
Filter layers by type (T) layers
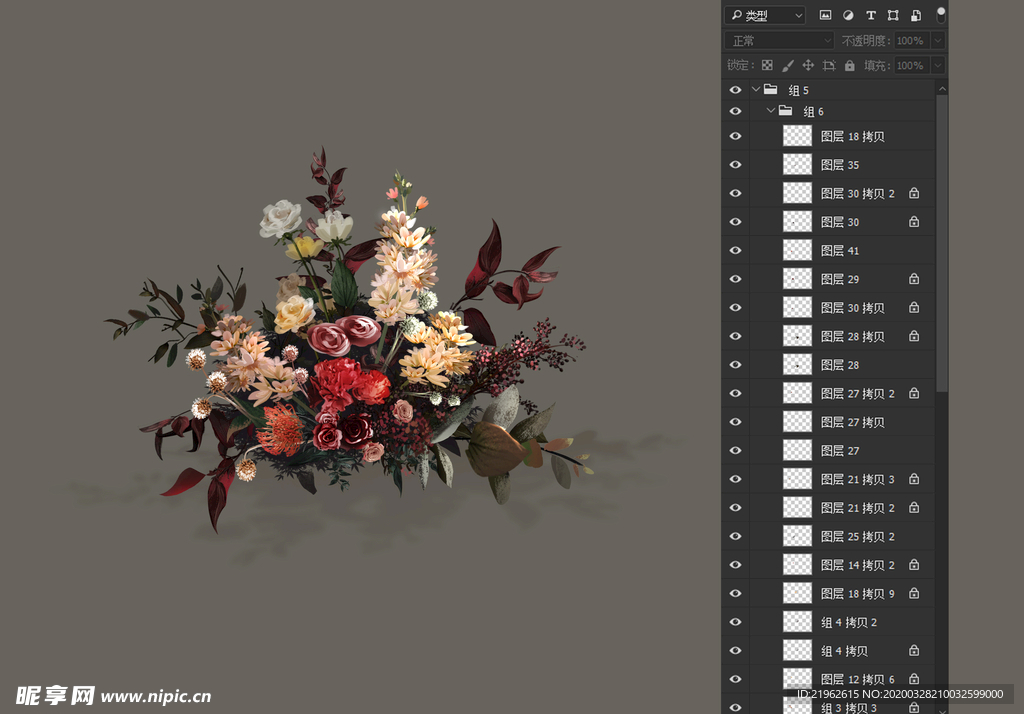[x=870, y=15]
